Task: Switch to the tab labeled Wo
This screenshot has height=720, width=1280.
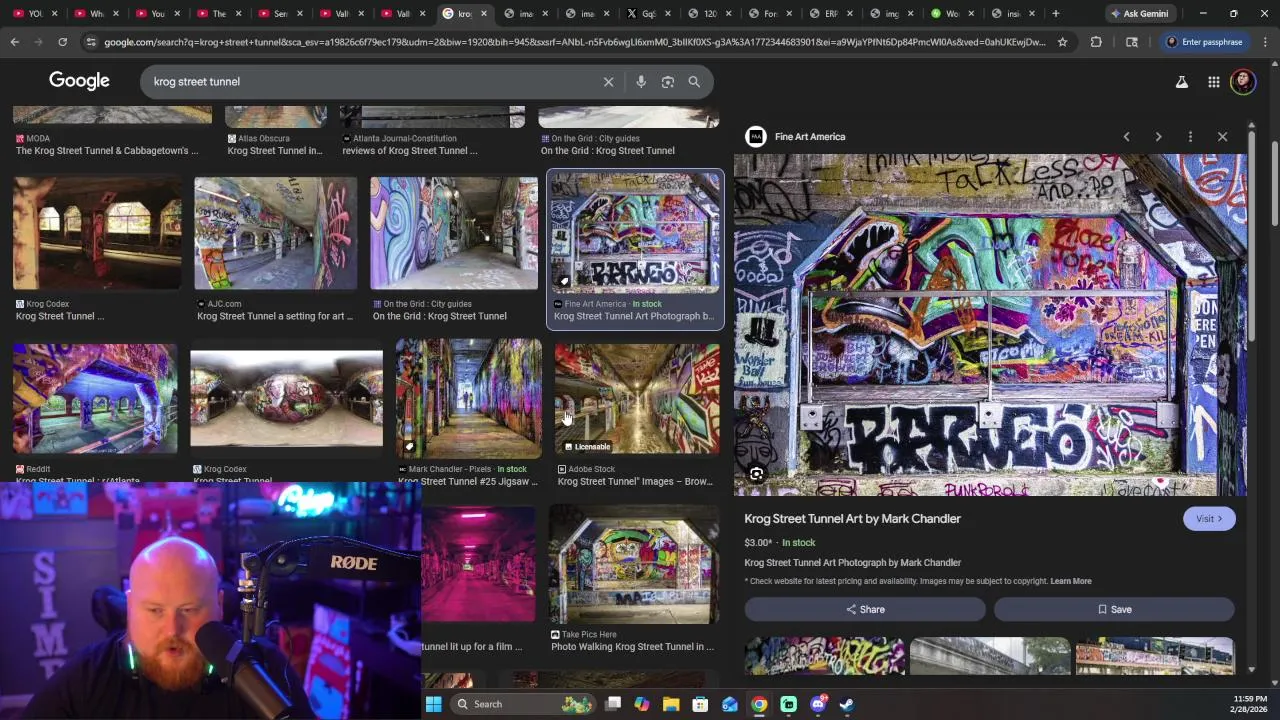Action: point(953,14)
